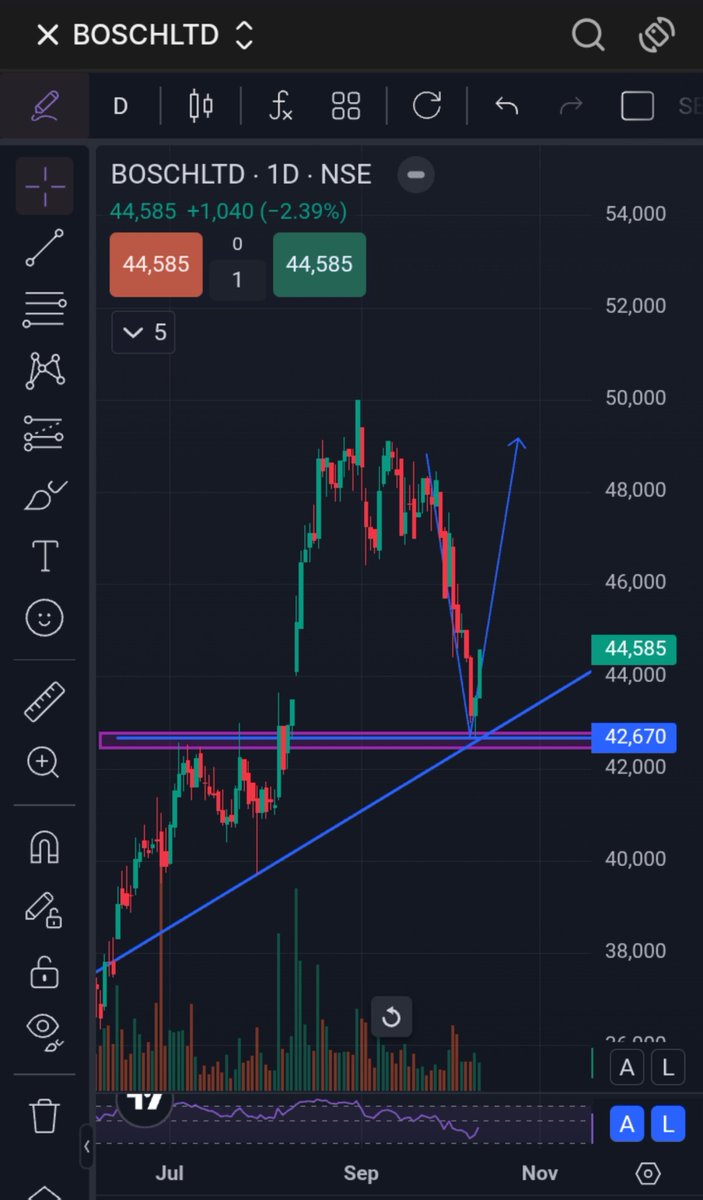Tap the green 44,585 buy button
This screenshot has width=703, height=1200.
point(319,265)
